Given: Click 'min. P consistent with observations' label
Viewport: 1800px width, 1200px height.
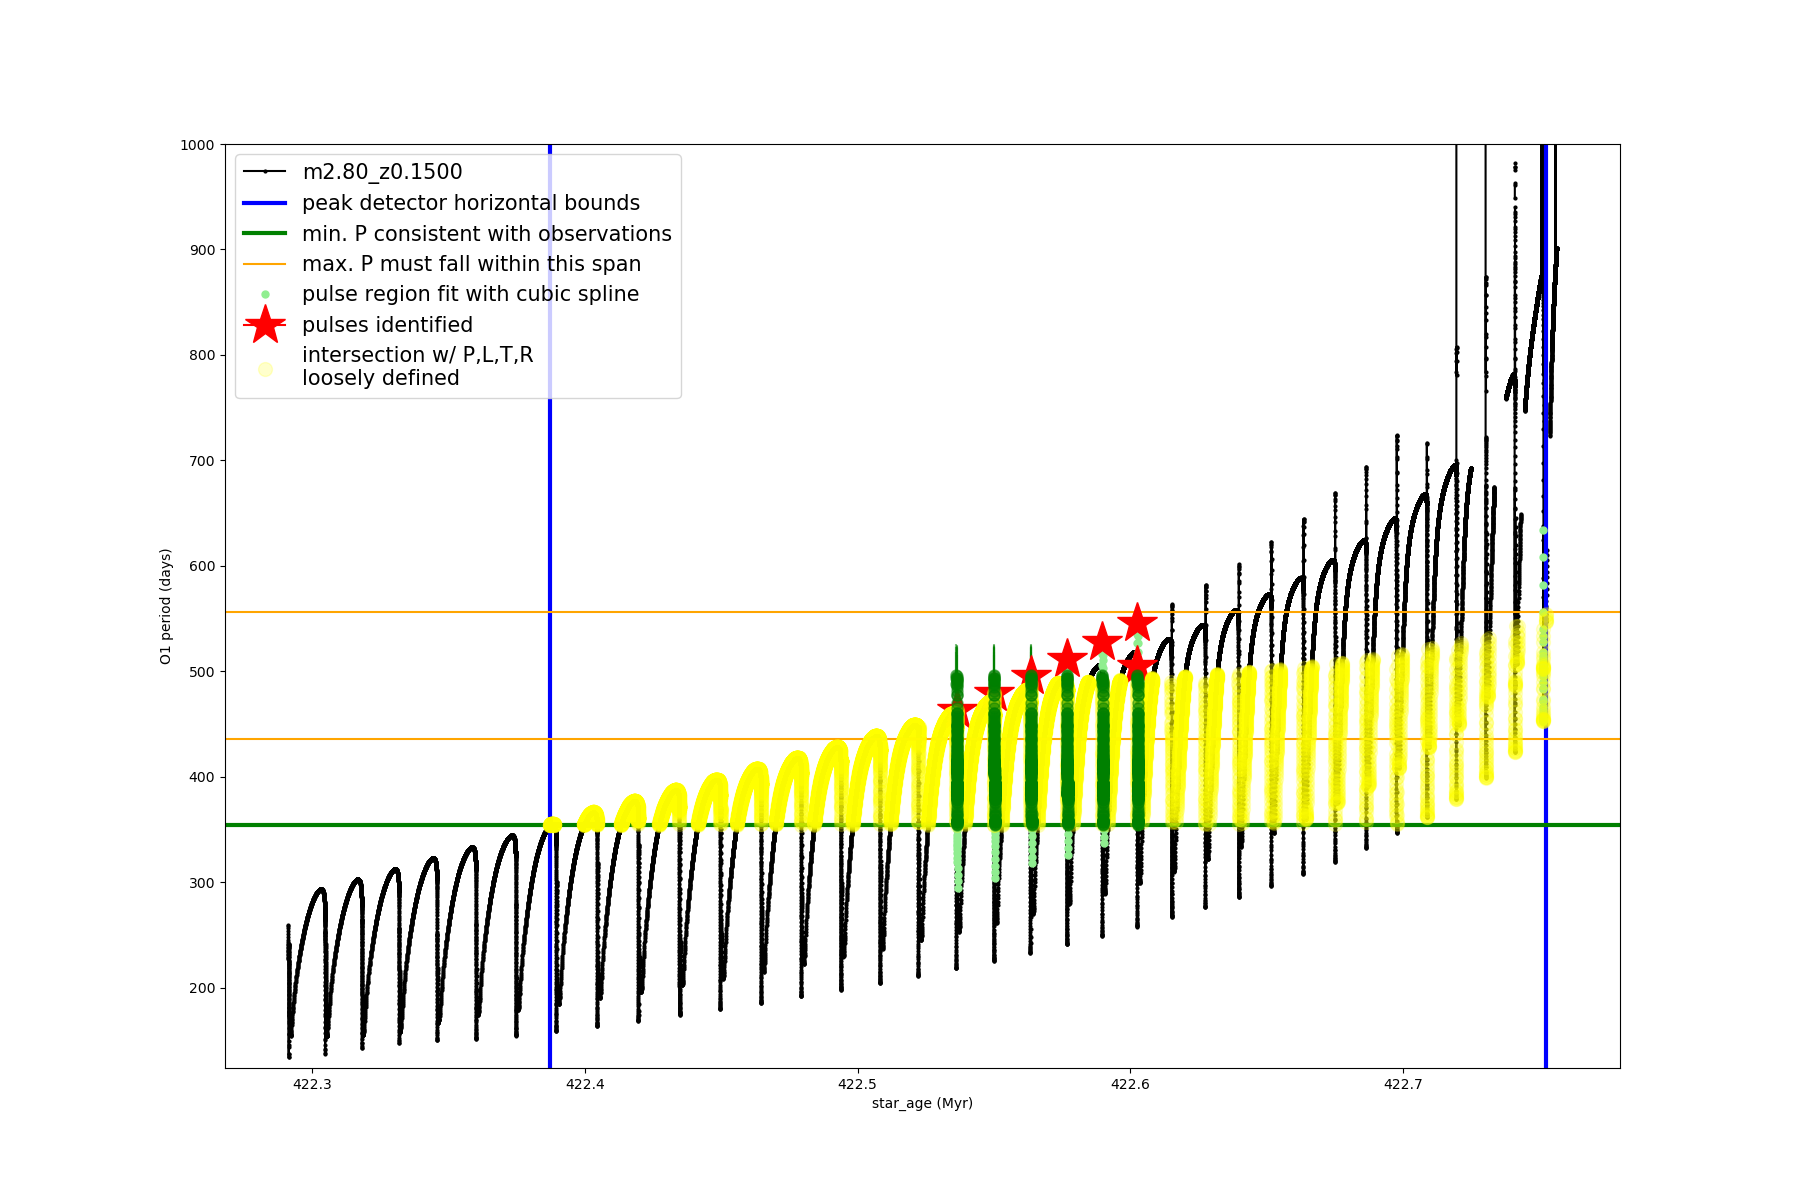Looking at the screenshot, I should [x=486, y=234].
